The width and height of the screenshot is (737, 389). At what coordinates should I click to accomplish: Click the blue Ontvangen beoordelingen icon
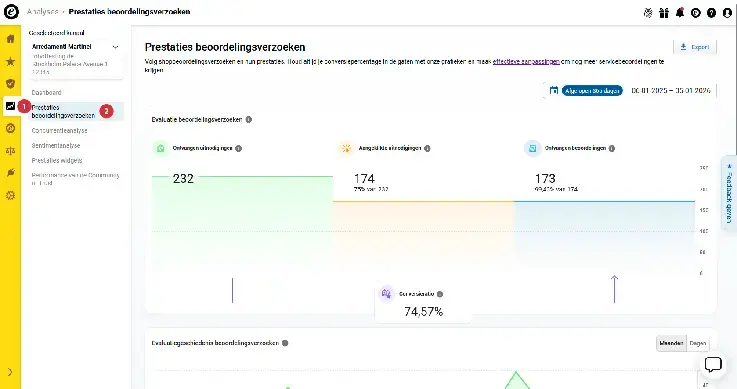tap(533, 148)
